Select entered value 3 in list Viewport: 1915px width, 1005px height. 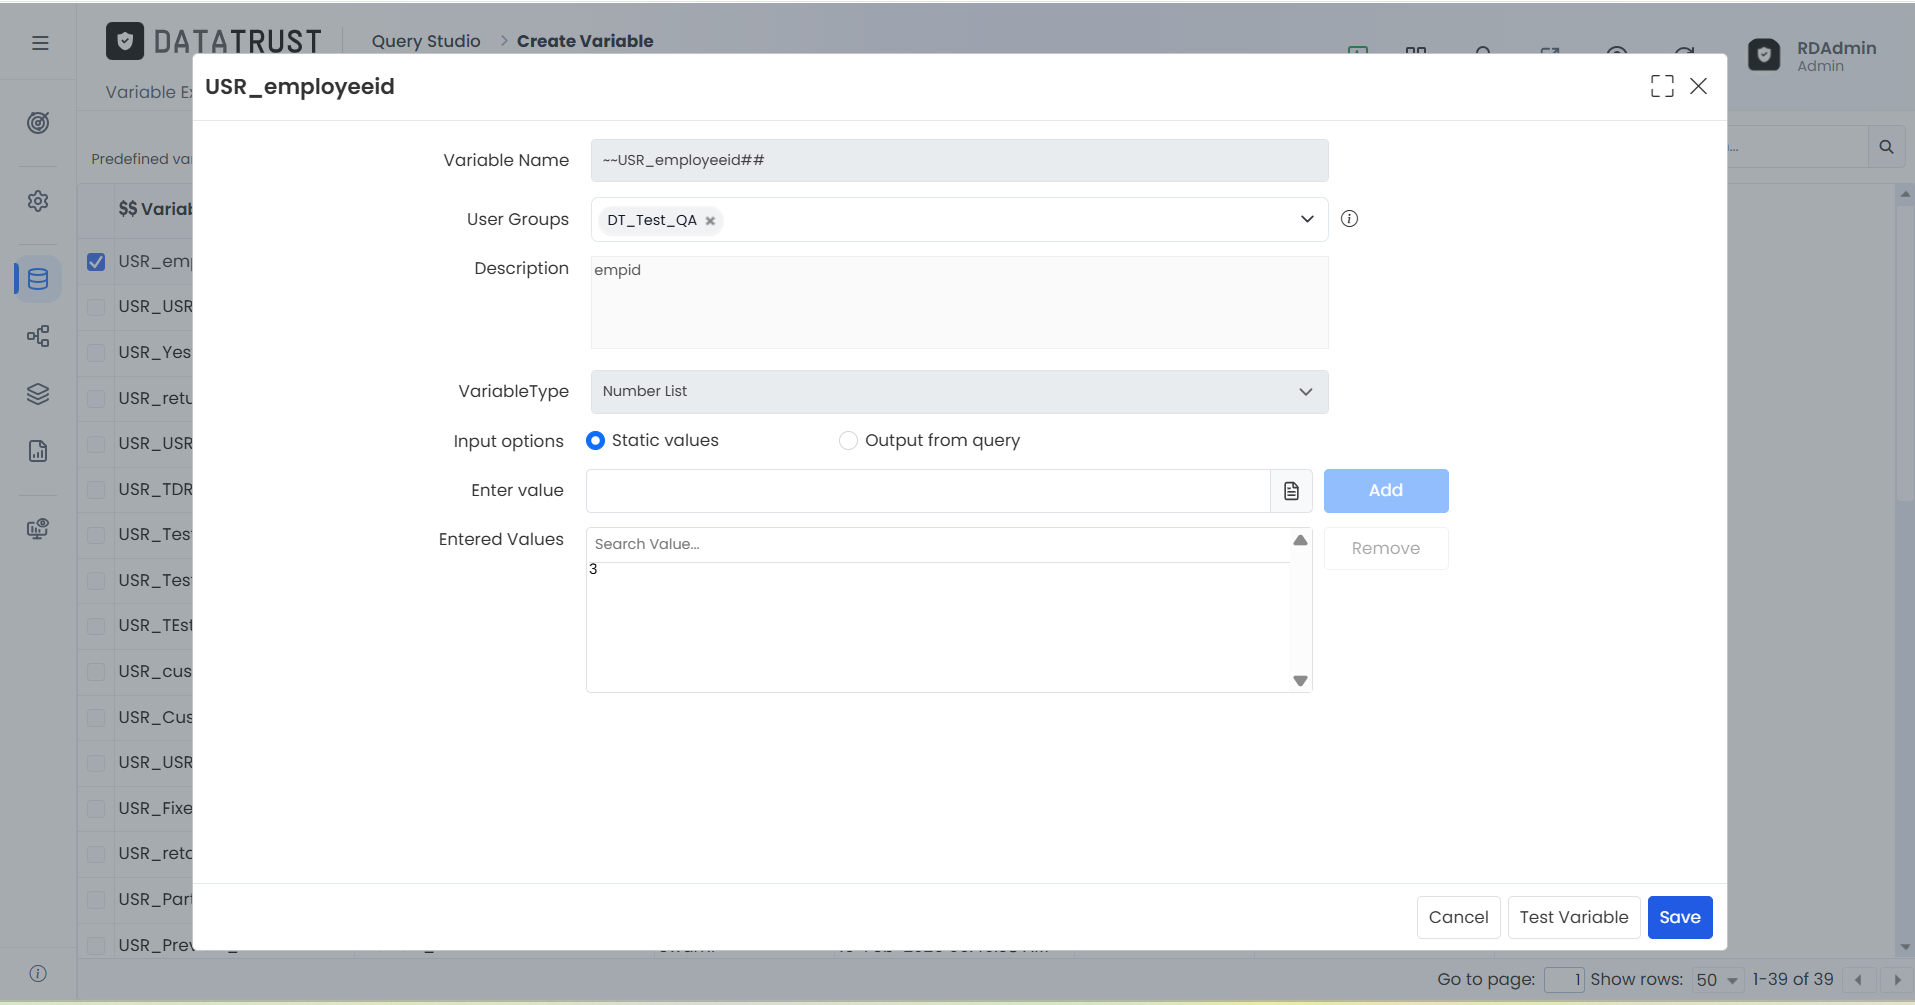pos(593,570)
